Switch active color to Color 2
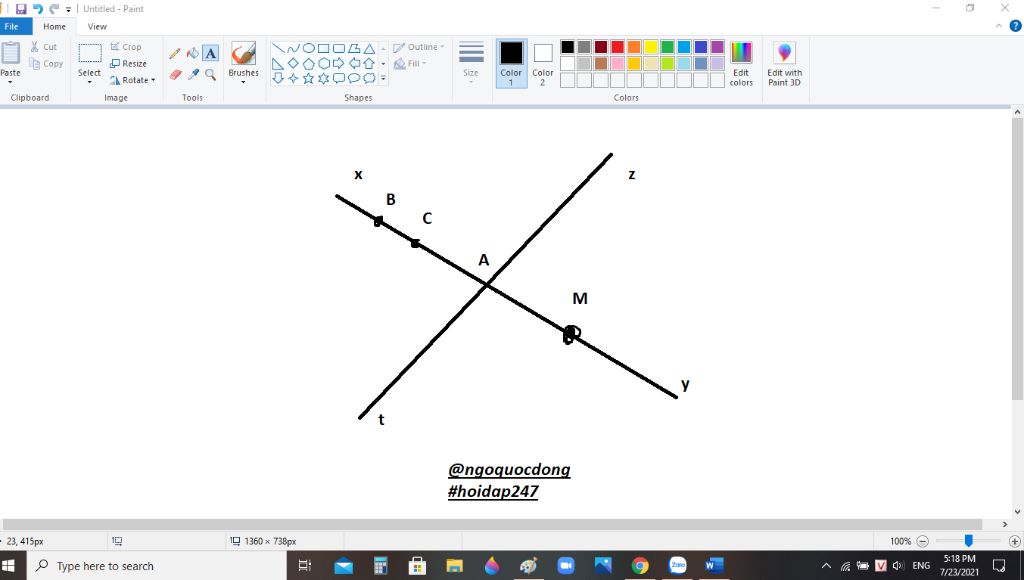This screenshot has width=1024, height=580. pos(543,62)
